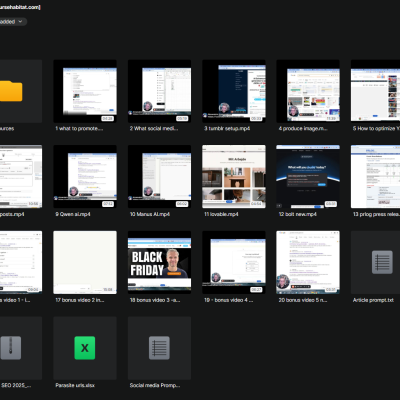
Task: Open the "4 produce image" video thumbnail
Action: click(308, 91)
